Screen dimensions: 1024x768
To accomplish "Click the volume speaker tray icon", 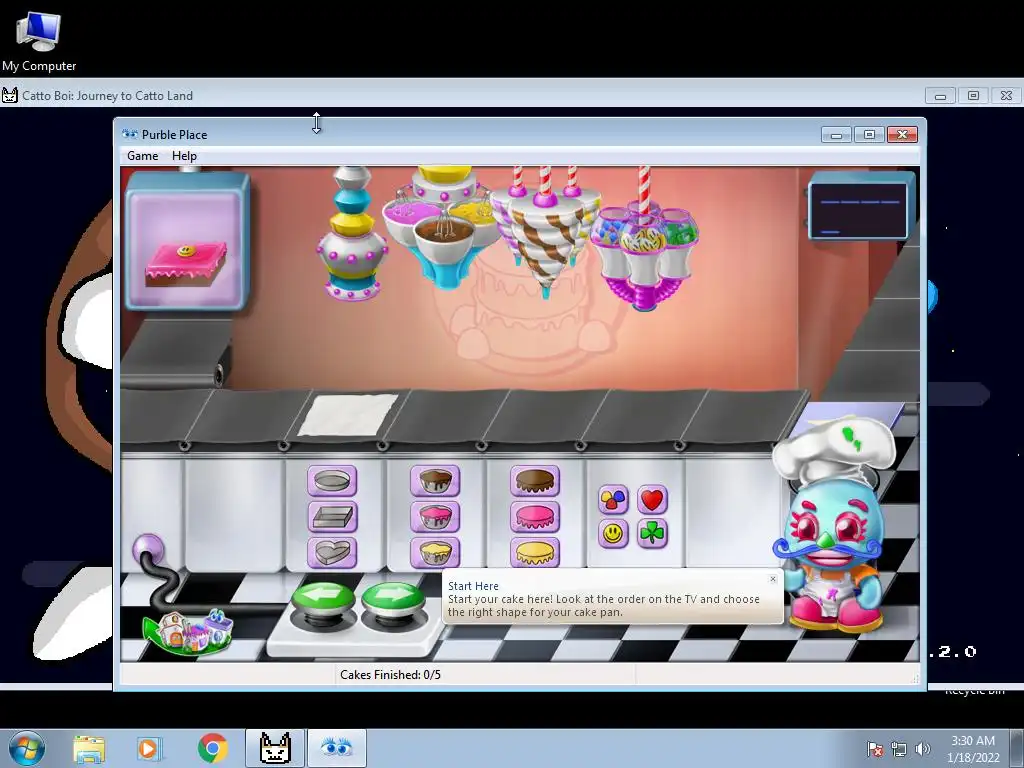I will [922, 749].
